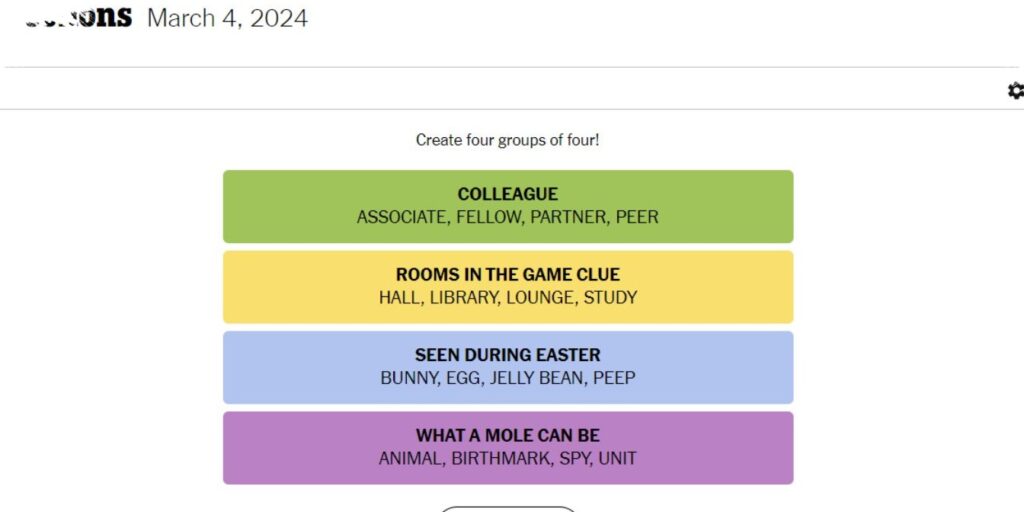Click the 'Create four groups of four!' text

pos(507,140)
